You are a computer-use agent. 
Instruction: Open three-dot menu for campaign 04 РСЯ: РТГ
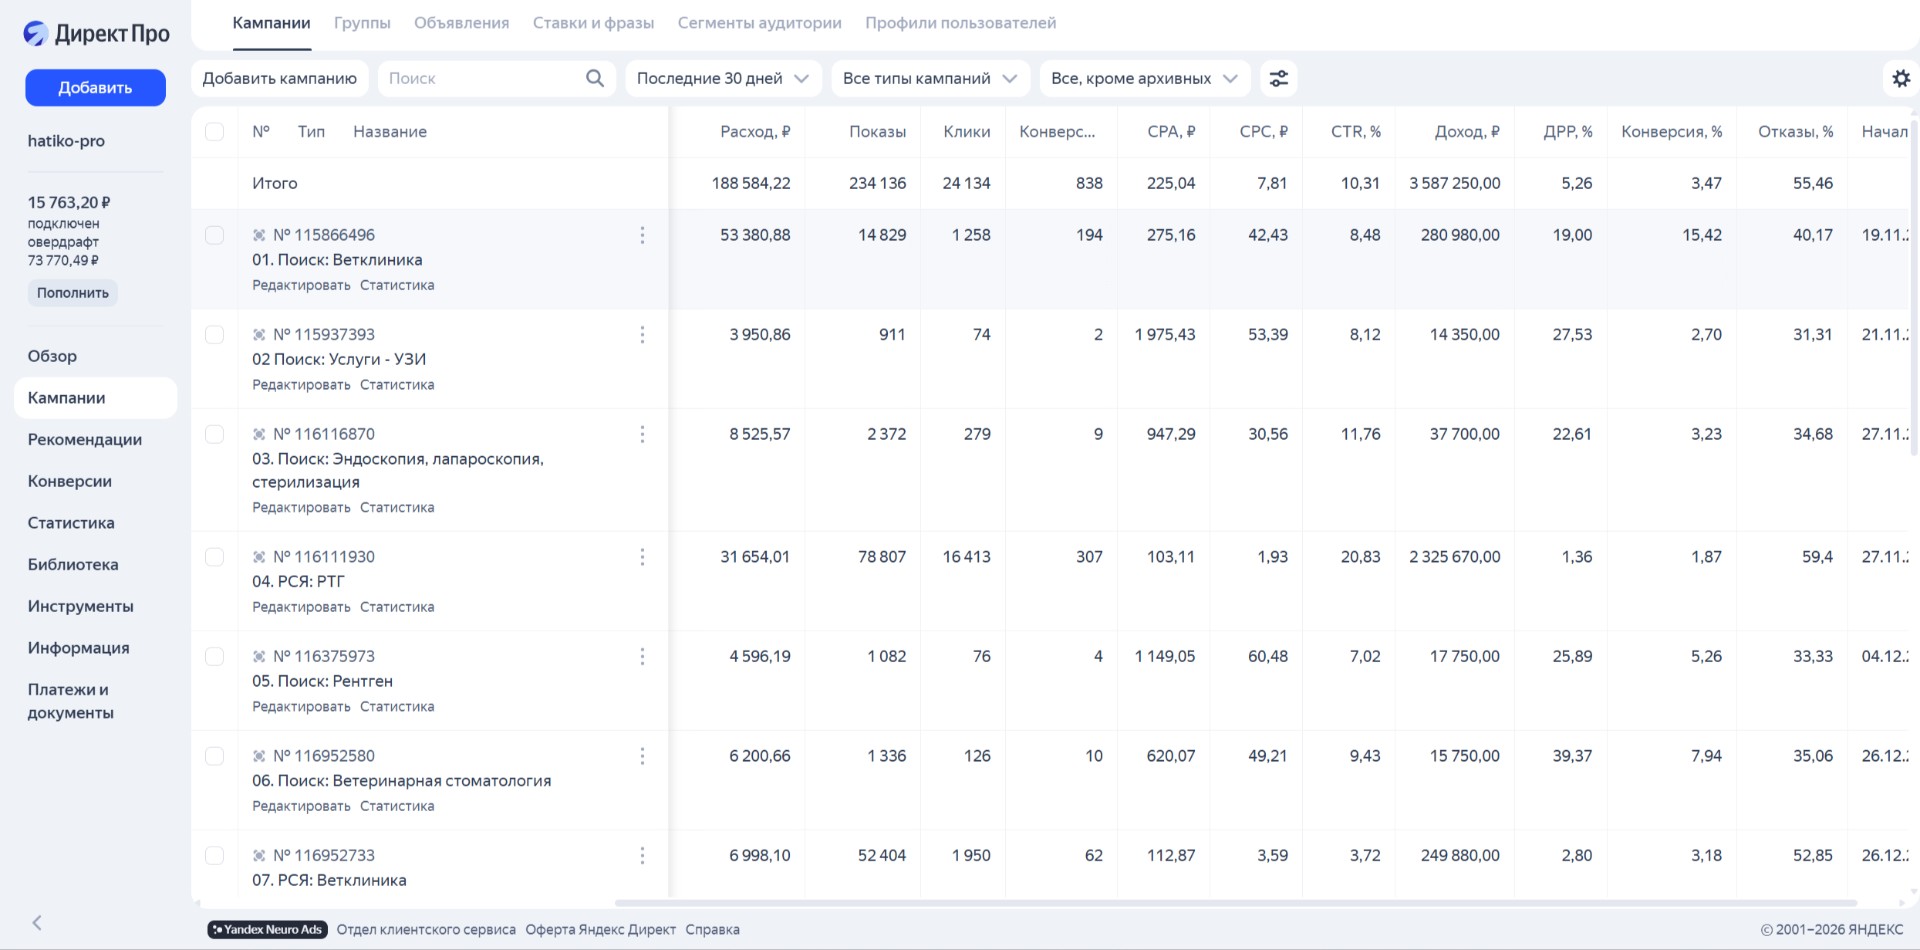click(642, 557)
